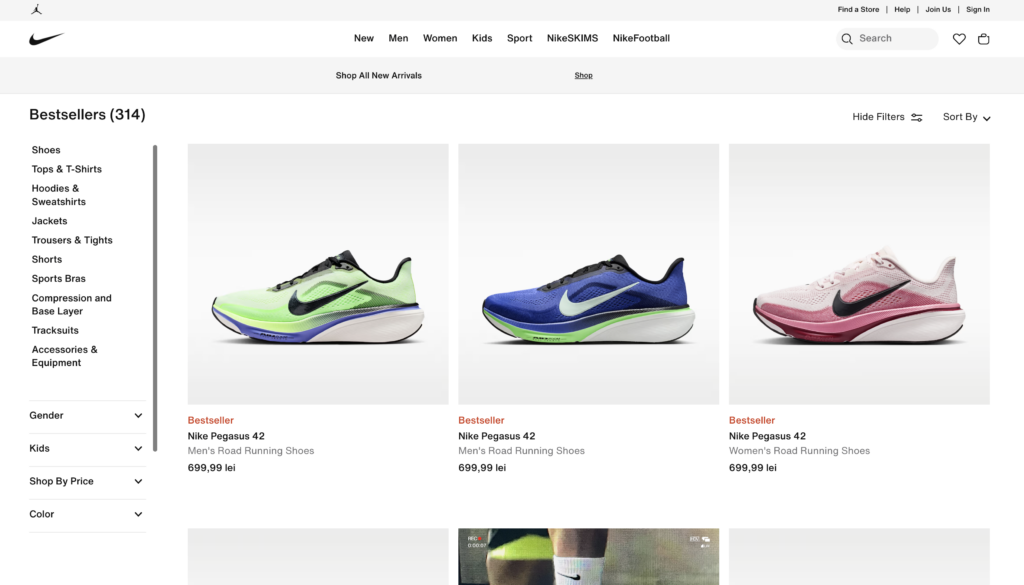Open the Help link
1024x585 pixels.
(902, 9)
